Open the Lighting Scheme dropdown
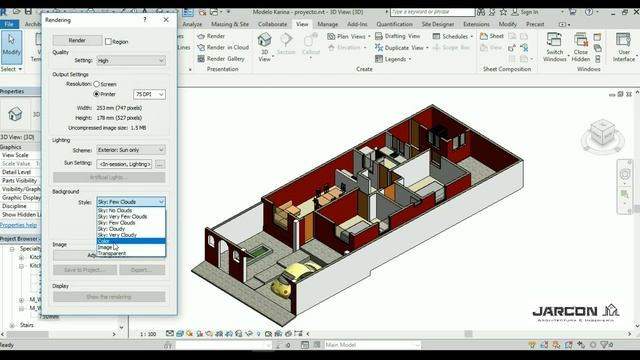This screenshot has height=360, width=640. pos(131,150)
